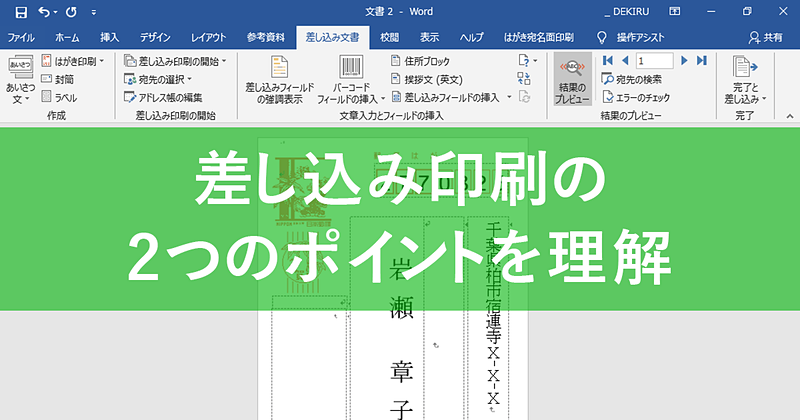
Task: Click the 操作アシスト lightbulb search box
Action: point(631,37)
